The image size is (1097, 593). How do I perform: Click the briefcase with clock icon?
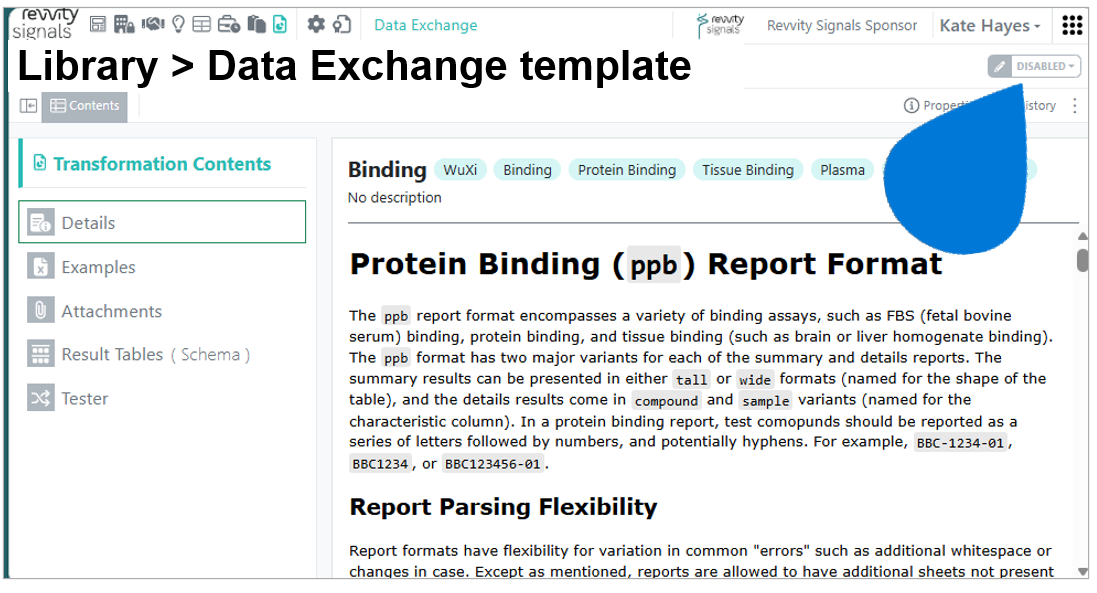pyautogui.click(x=228, y=24)
